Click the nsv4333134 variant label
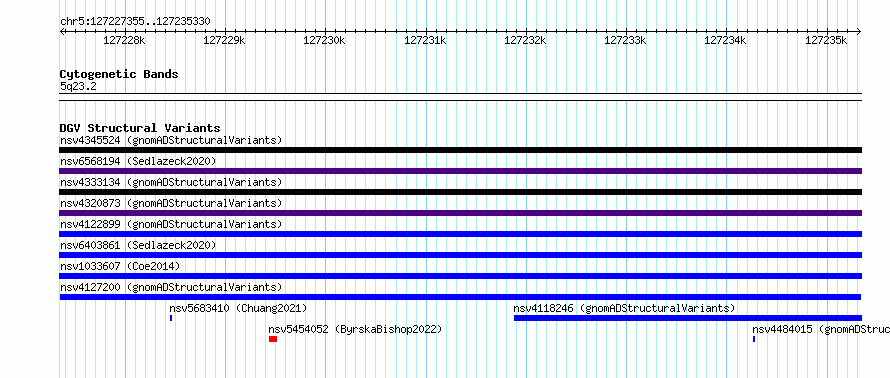 click(x=171, y=182)
